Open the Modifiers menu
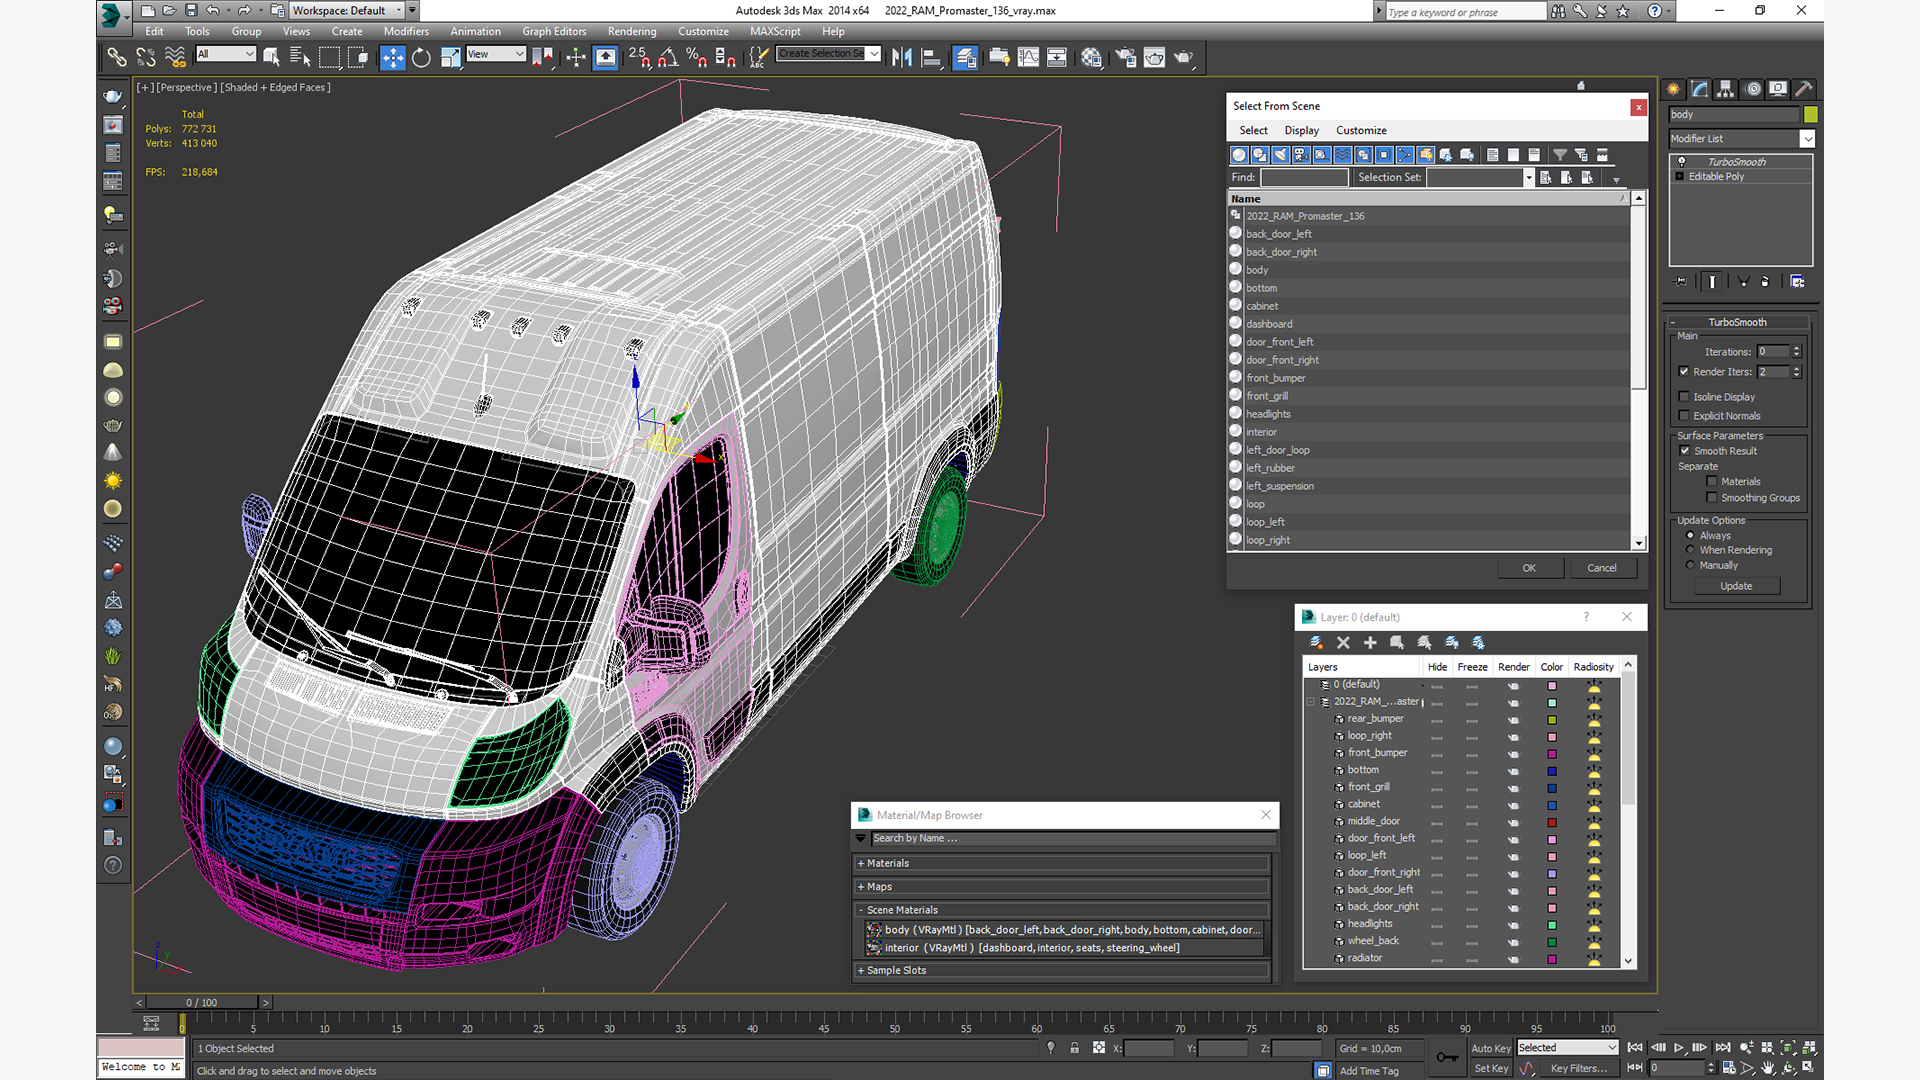The image size is (1920, 1080). click(406, 32)
